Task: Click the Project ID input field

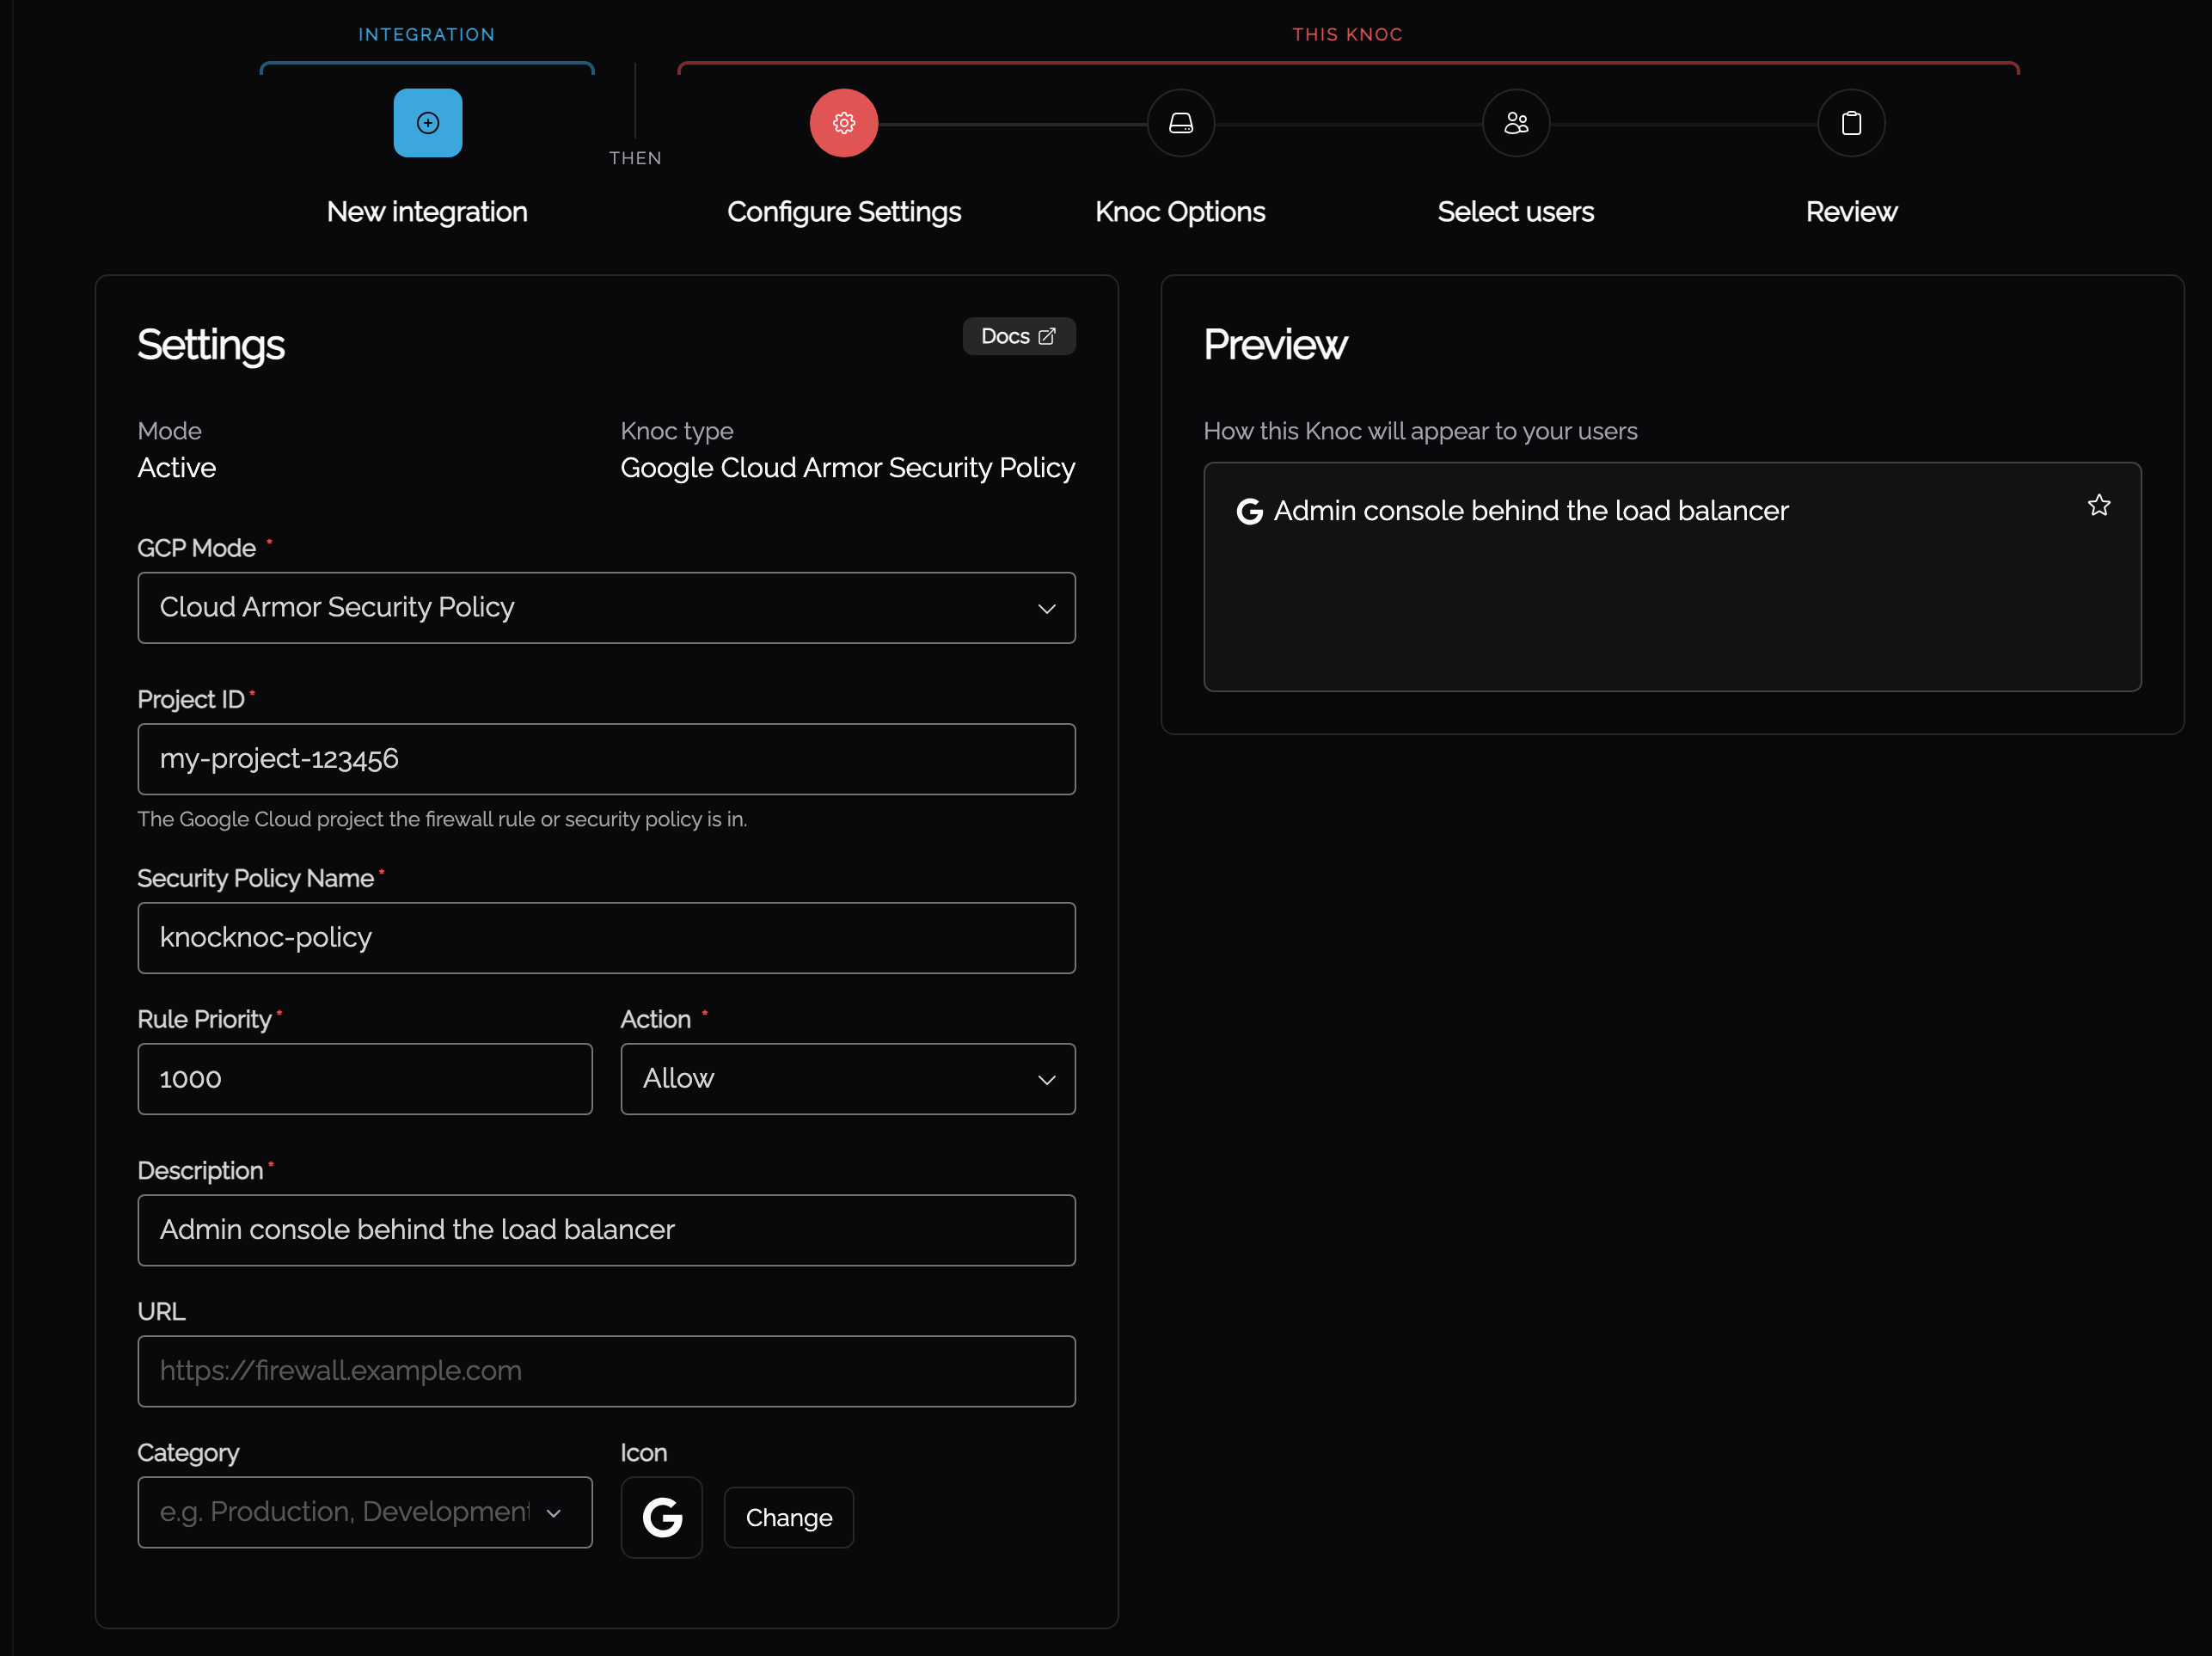Action: 606,759
